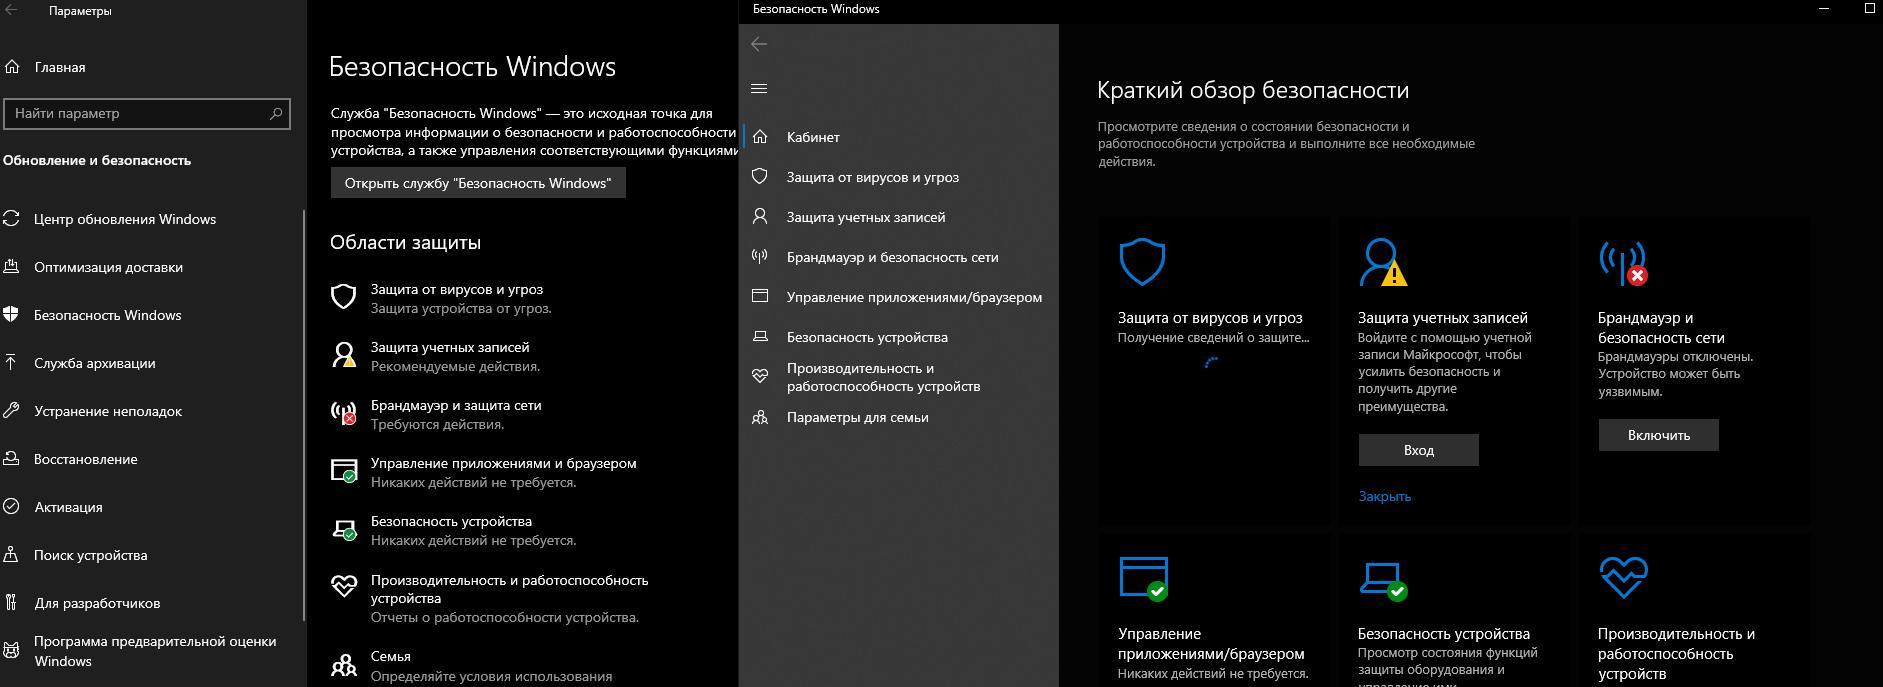Viewport: 1883px width, 687px height.
Task: Open Главная in the Параметры sidebar
Action: click(60, 67)
